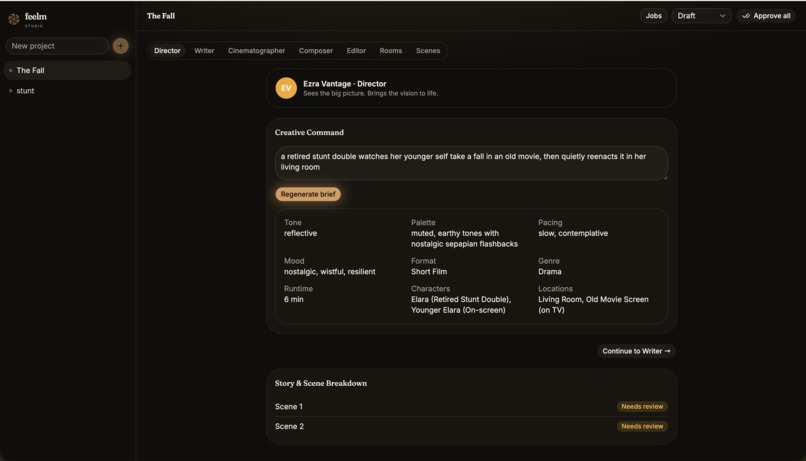The width and height of the screenshot is (806, 461).
Task: Click the Characters value Elara text
Action: [461, 305]
